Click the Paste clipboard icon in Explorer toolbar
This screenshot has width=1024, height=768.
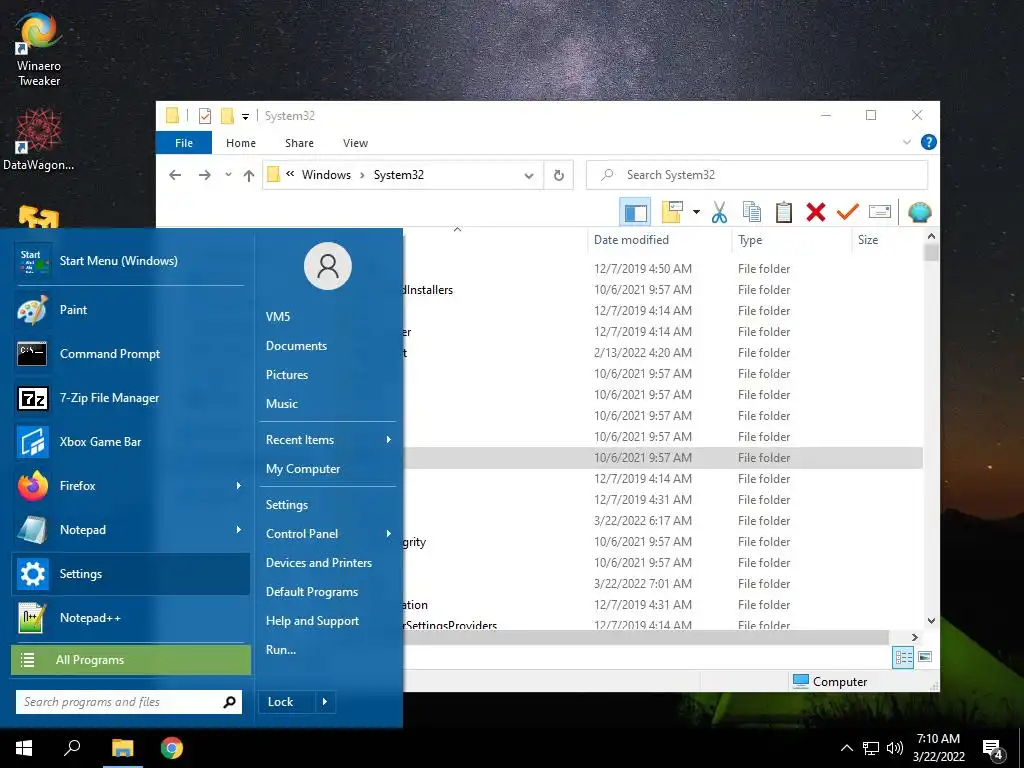(x=784, y=212)
